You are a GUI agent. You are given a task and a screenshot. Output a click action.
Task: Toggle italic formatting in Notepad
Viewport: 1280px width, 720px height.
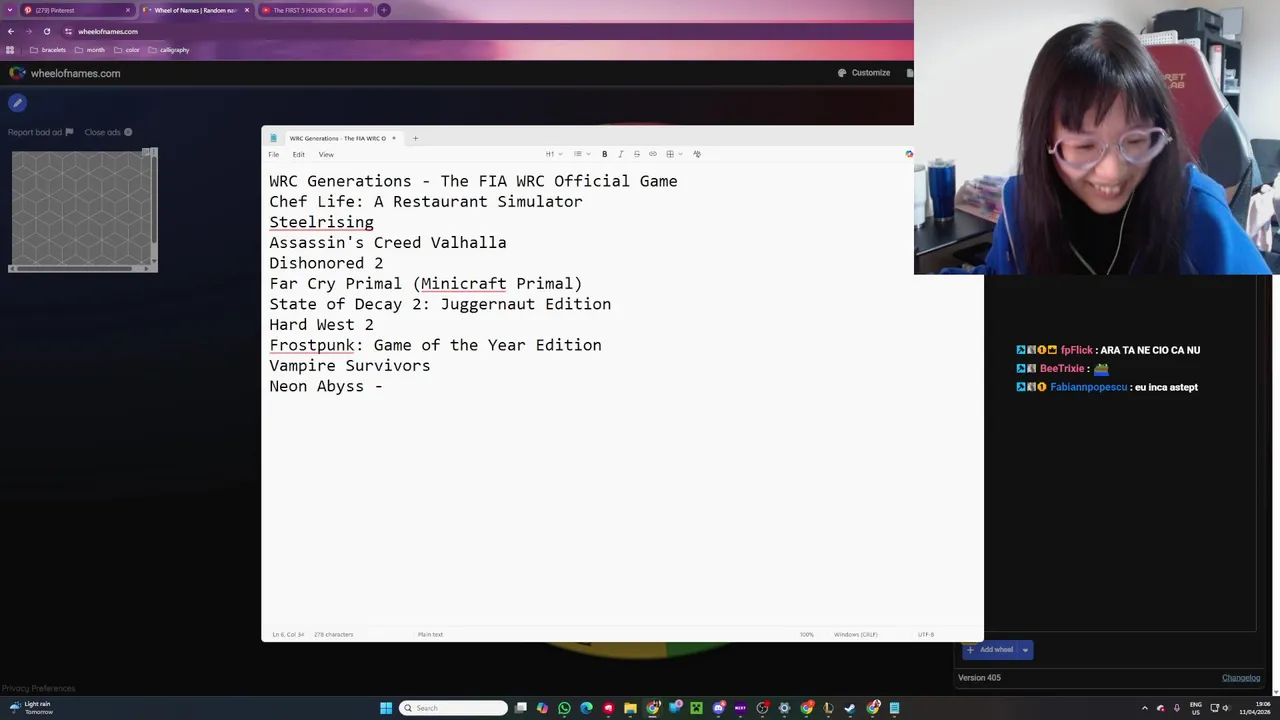(620, 154)
